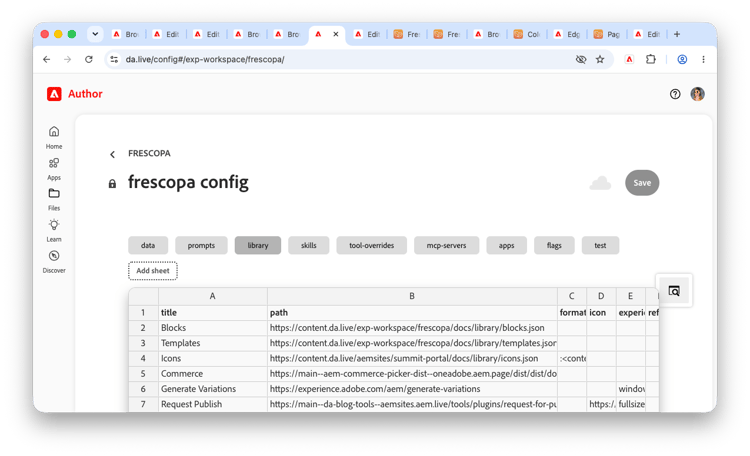
Task: Click the eye-slash tracking icon in address bar
Action: click(581, 59)
